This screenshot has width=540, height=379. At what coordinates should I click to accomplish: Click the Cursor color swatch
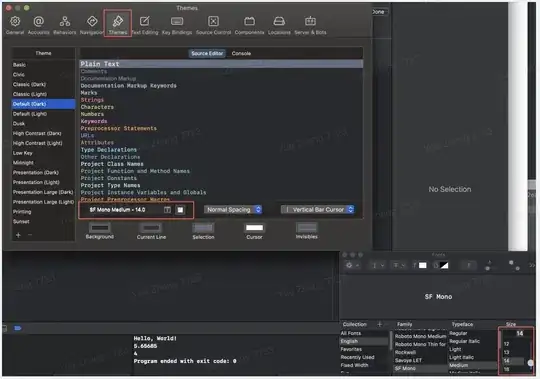click(x=254, y=228)
